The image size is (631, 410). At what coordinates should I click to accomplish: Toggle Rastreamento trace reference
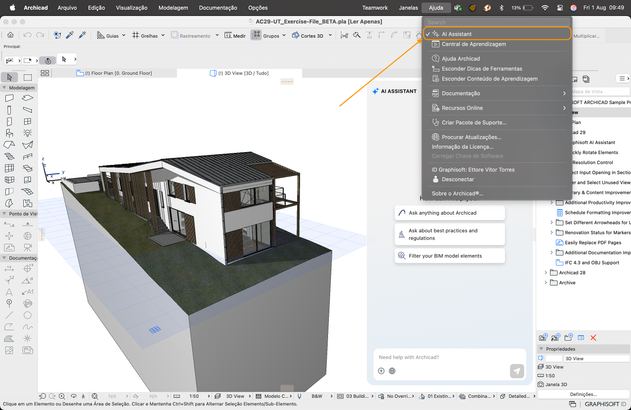coord(188,37)
